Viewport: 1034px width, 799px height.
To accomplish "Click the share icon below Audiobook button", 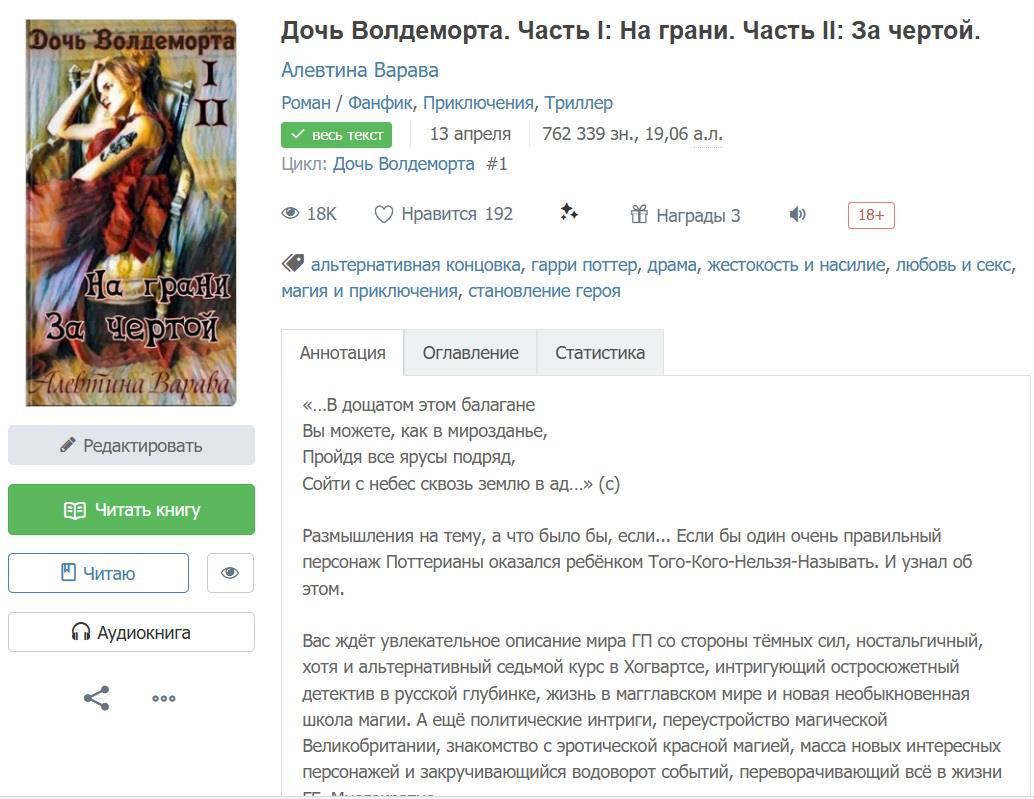I will [x=96, y=698].
